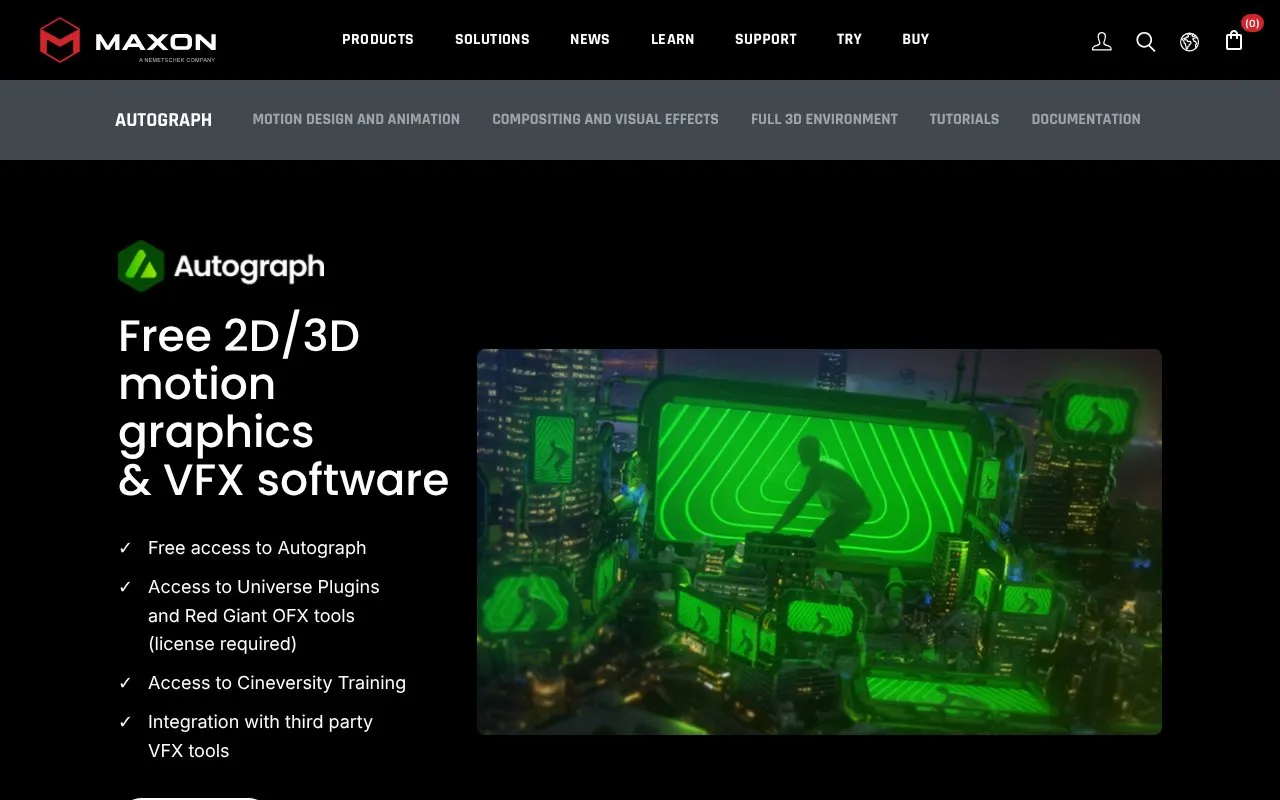1280x800 pixels.
Task: Click the Maxon logo in header
Action: [x=128, y=40]
